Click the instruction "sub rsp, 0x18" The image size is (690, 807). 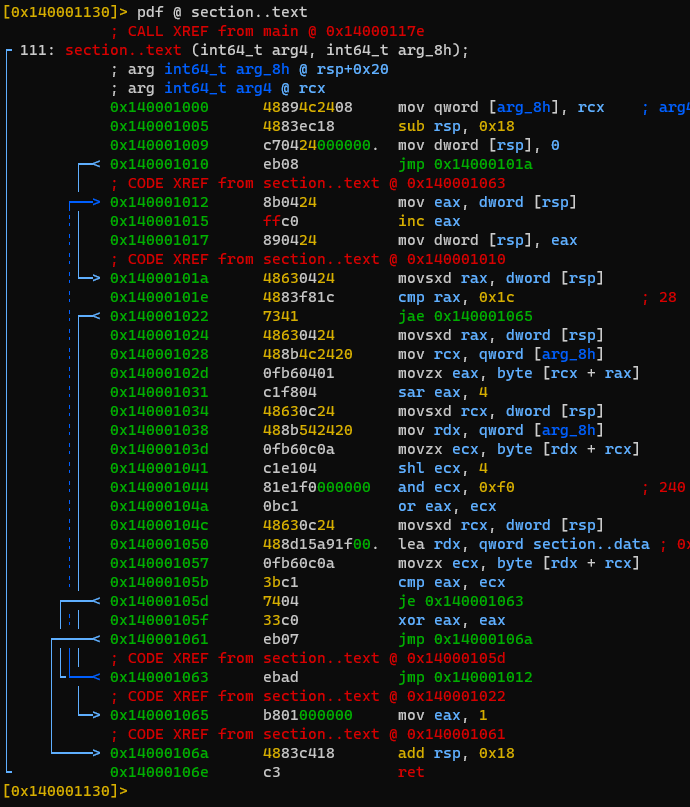pyautogui.click(x=456, y=126)
